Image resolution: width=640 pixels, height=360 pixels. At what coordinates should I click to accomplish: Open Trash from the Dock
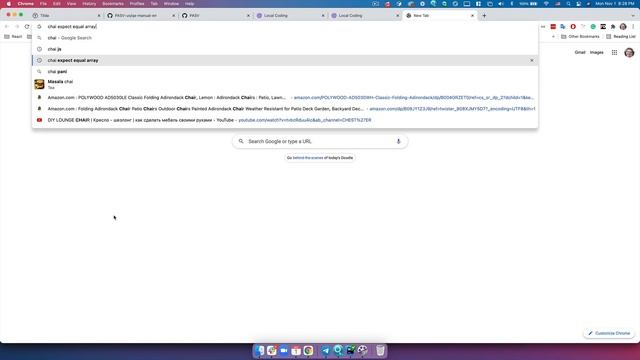click(x=380, y=350)
